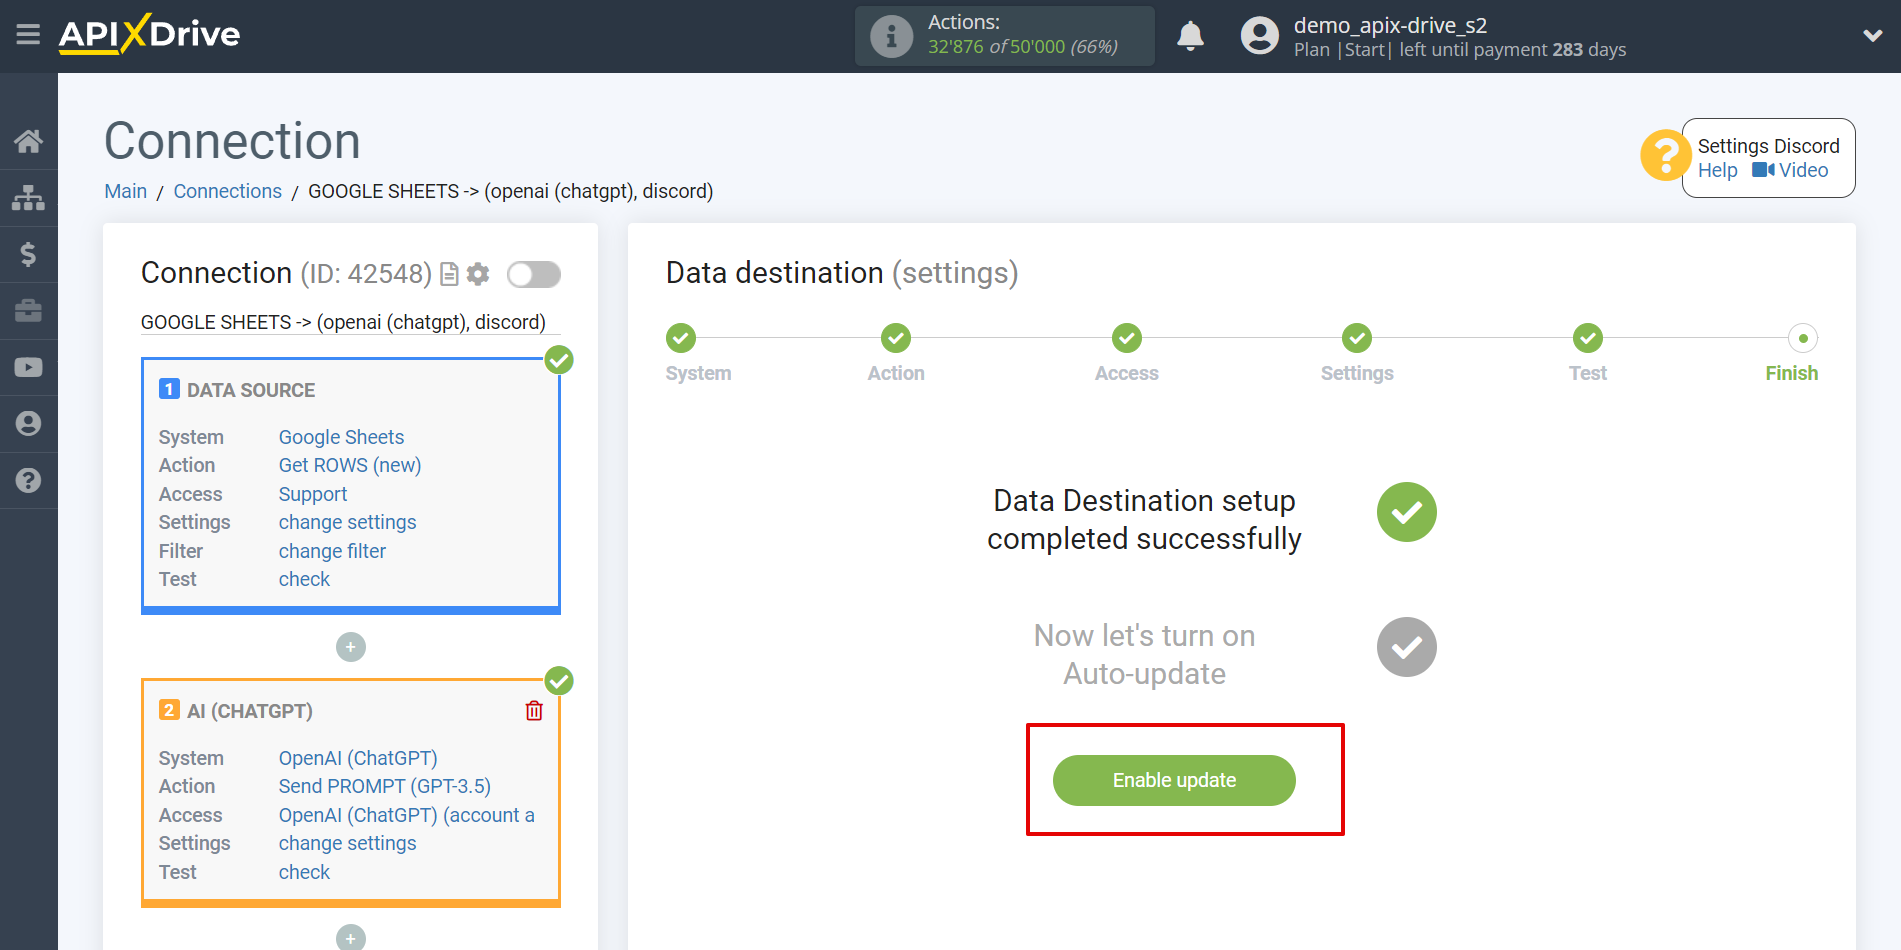The width and height of the screenshot is (1901, 950).
Task: Click the Data Source green status checkmark
Action: pyautogui.click(x=559, y=360)
